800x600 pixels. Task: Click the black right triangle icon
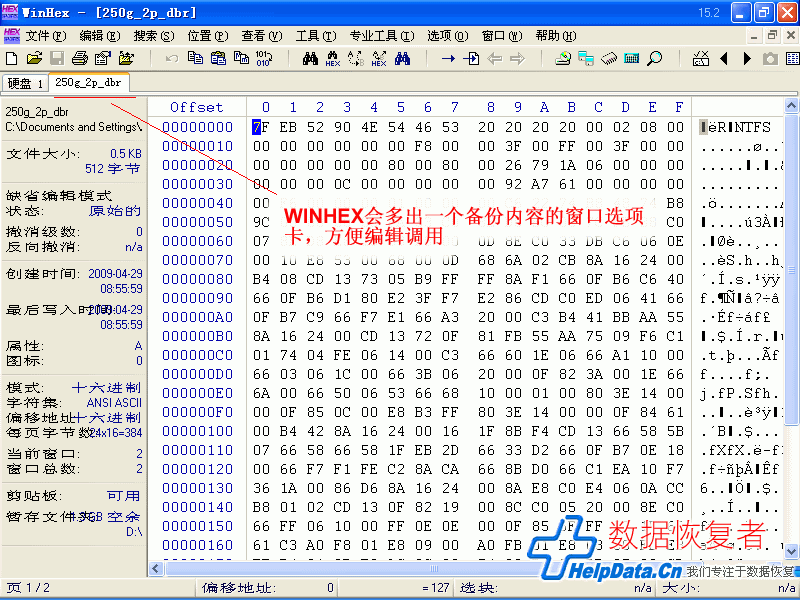747,59
